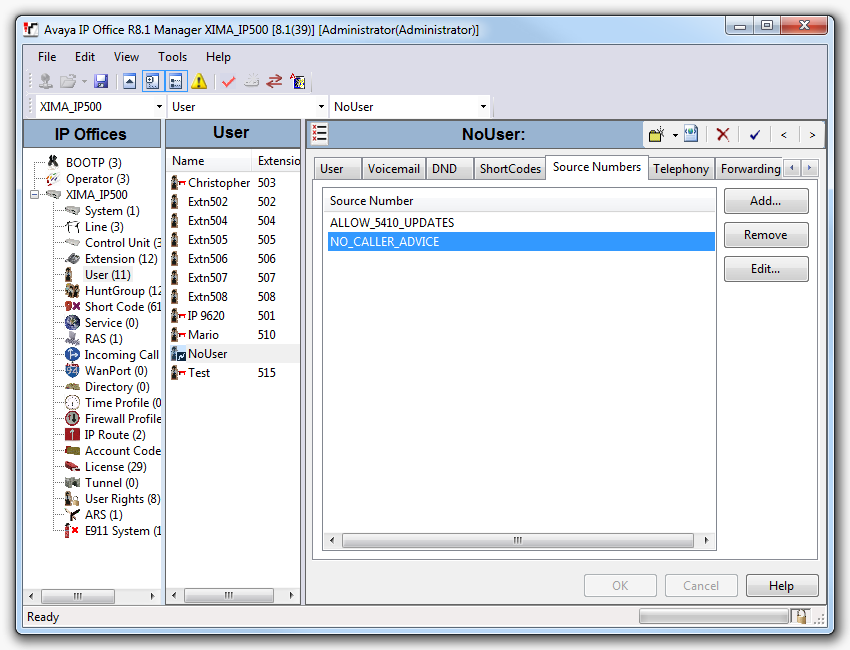Create new record icon in NoUser header
Screen dimensions: 850x650
(x=657, y=134)
